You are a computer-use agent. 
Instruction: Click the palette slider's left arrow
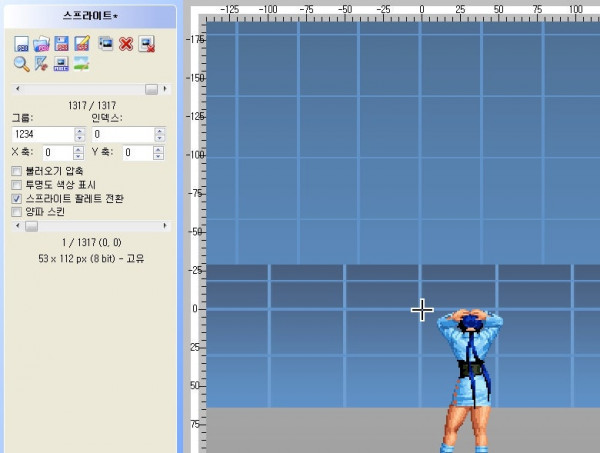tap(18, 226)
